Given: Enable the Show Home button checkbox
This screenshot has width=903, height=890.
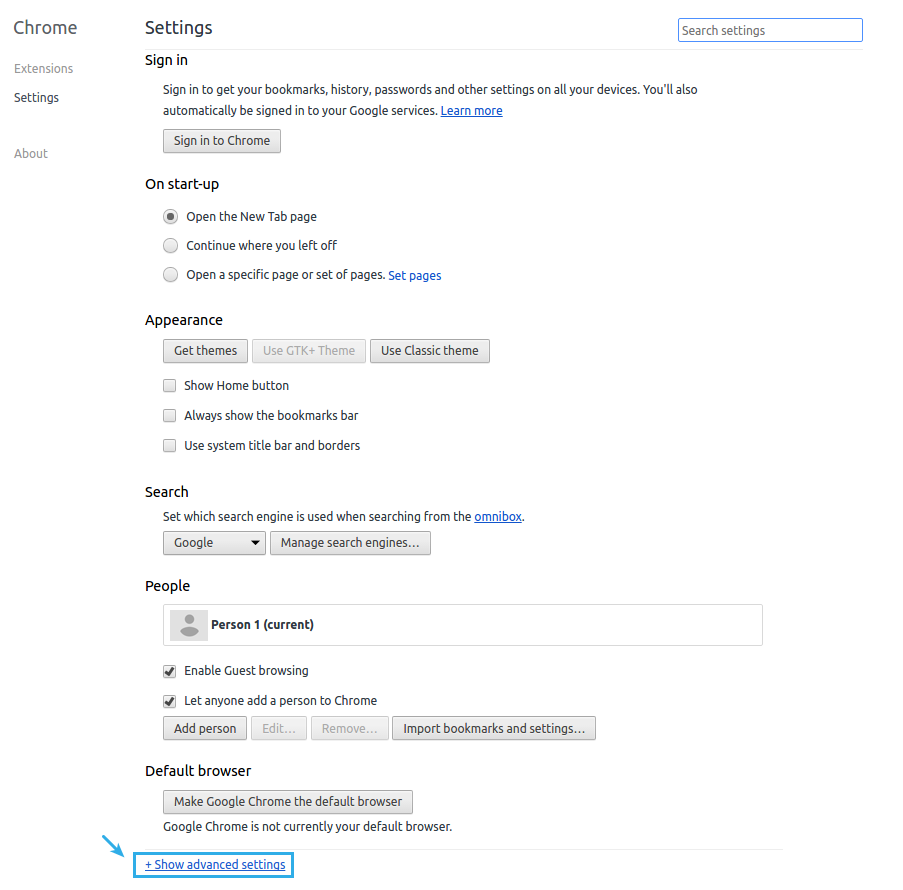Looking at the screenshot, I should pyautogui.click(x=170, y=386).
